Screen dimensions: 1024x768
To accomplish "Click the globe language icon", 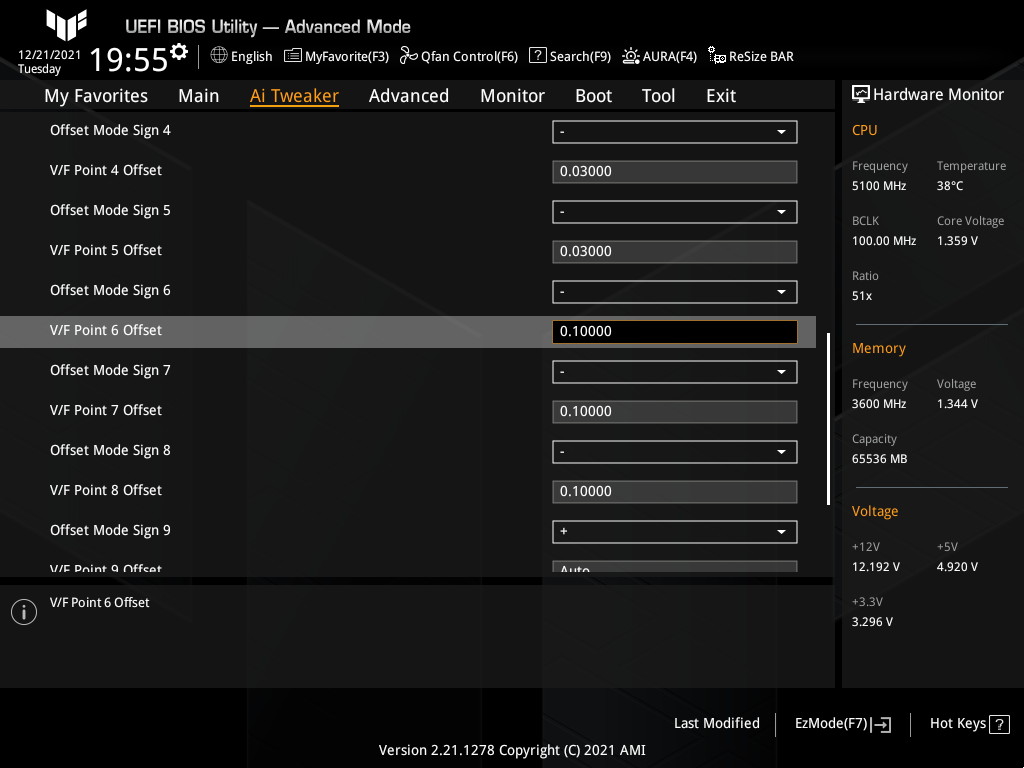I will [219, 56].
